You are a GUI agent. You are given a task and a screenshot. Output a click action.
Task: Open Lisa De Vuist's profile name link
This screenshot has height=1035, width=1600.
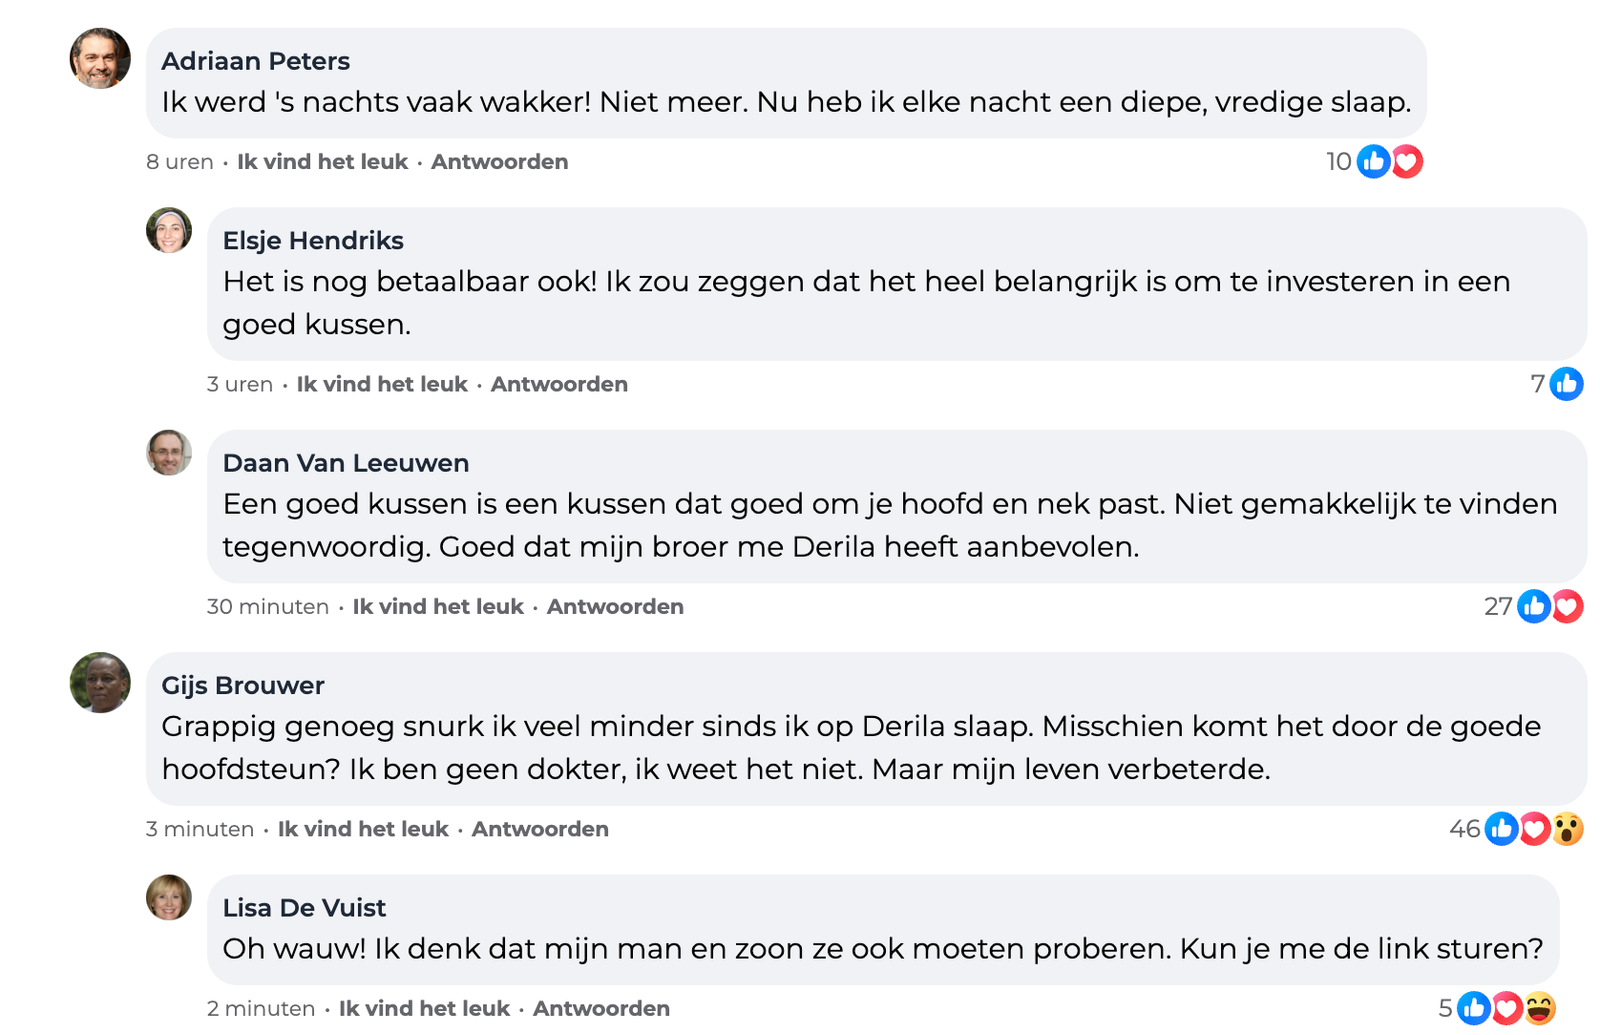point(304,907)
